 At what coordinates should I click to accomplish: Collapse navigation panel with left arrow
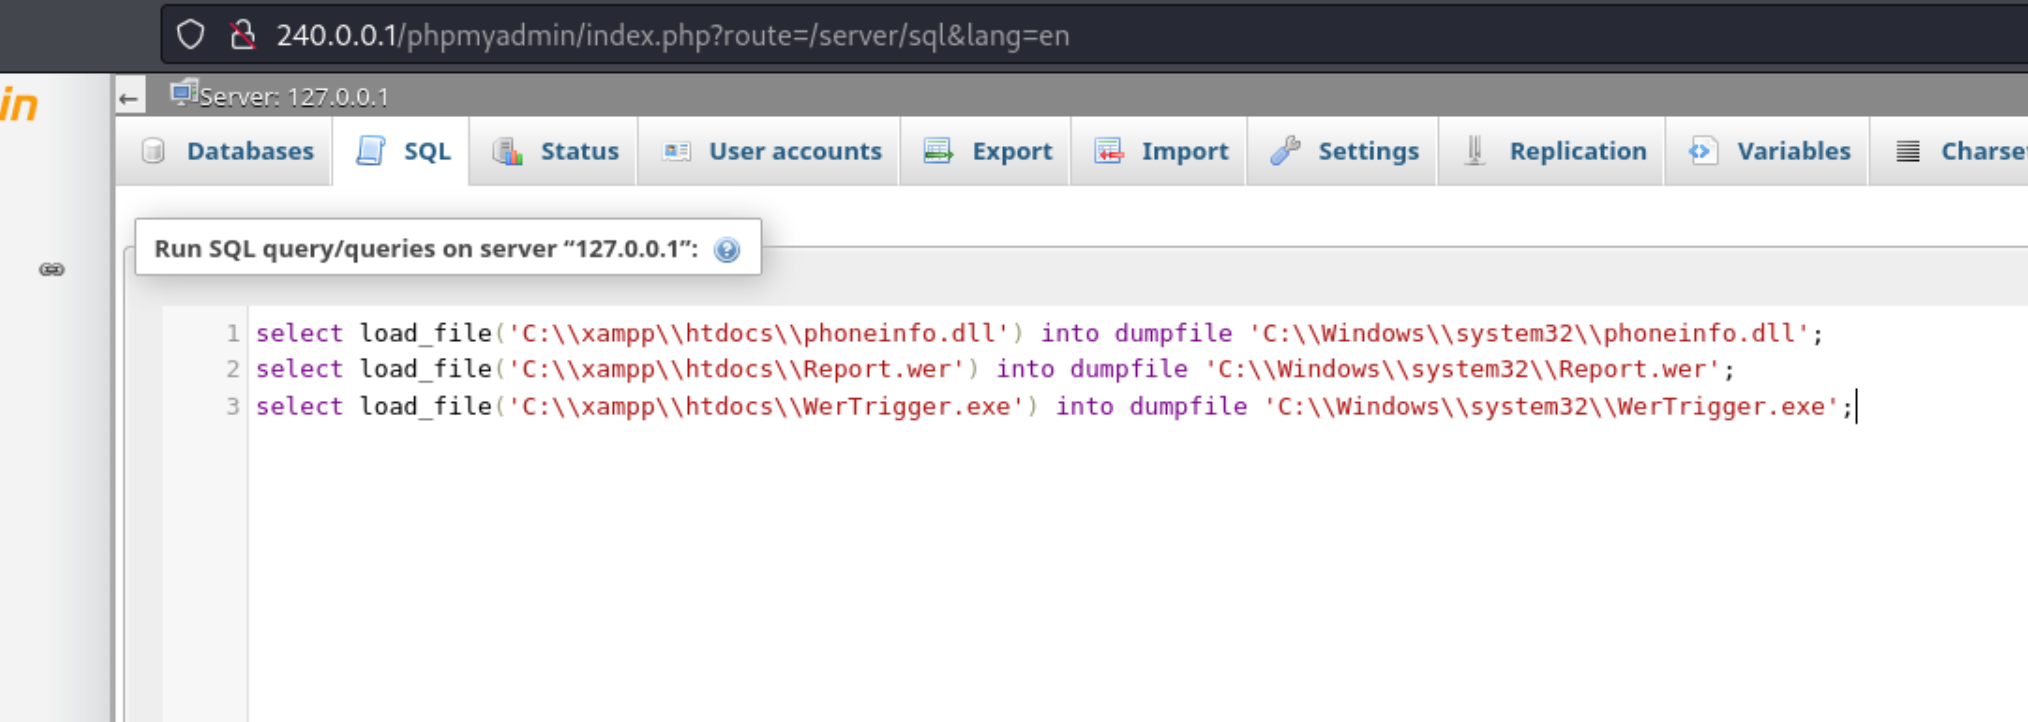[129, 97]
